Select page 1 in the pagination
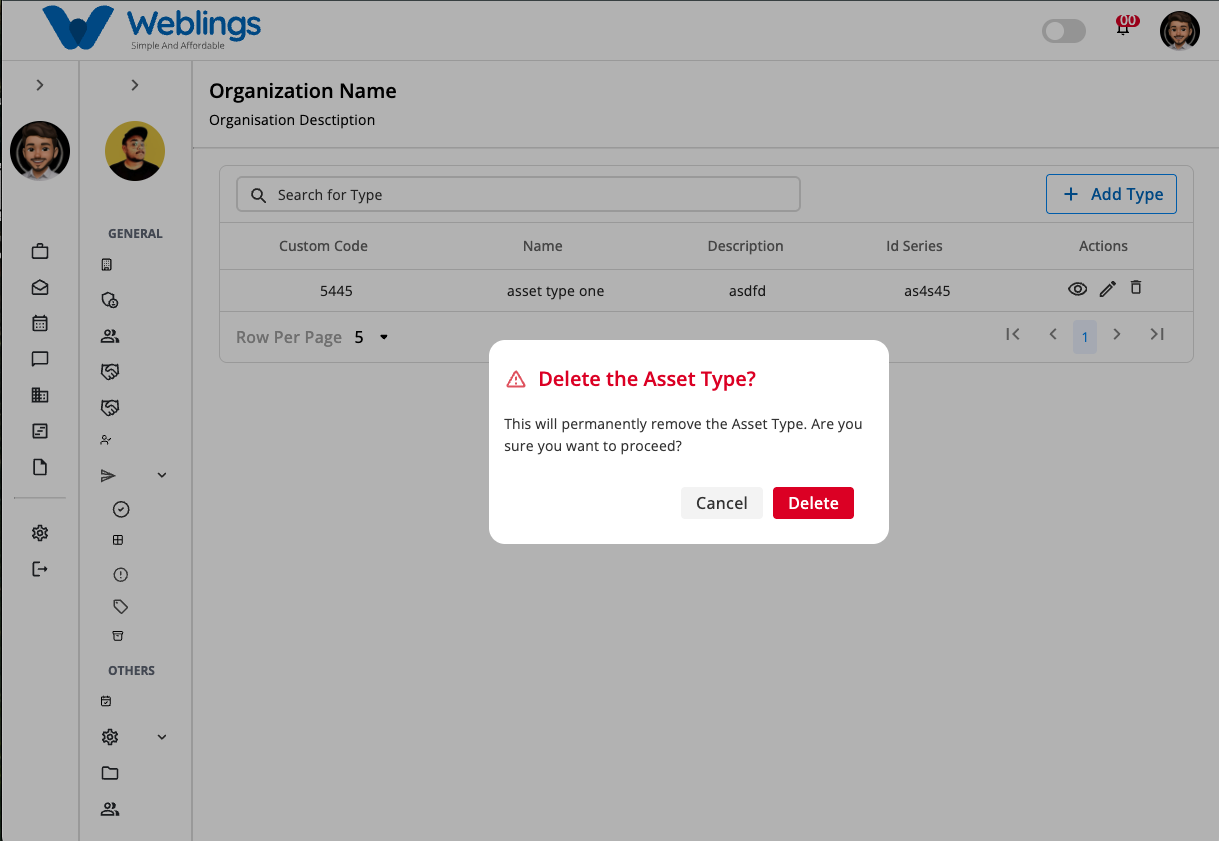The height and width of the screenshot is (841, 1219). coord(1085,337)
